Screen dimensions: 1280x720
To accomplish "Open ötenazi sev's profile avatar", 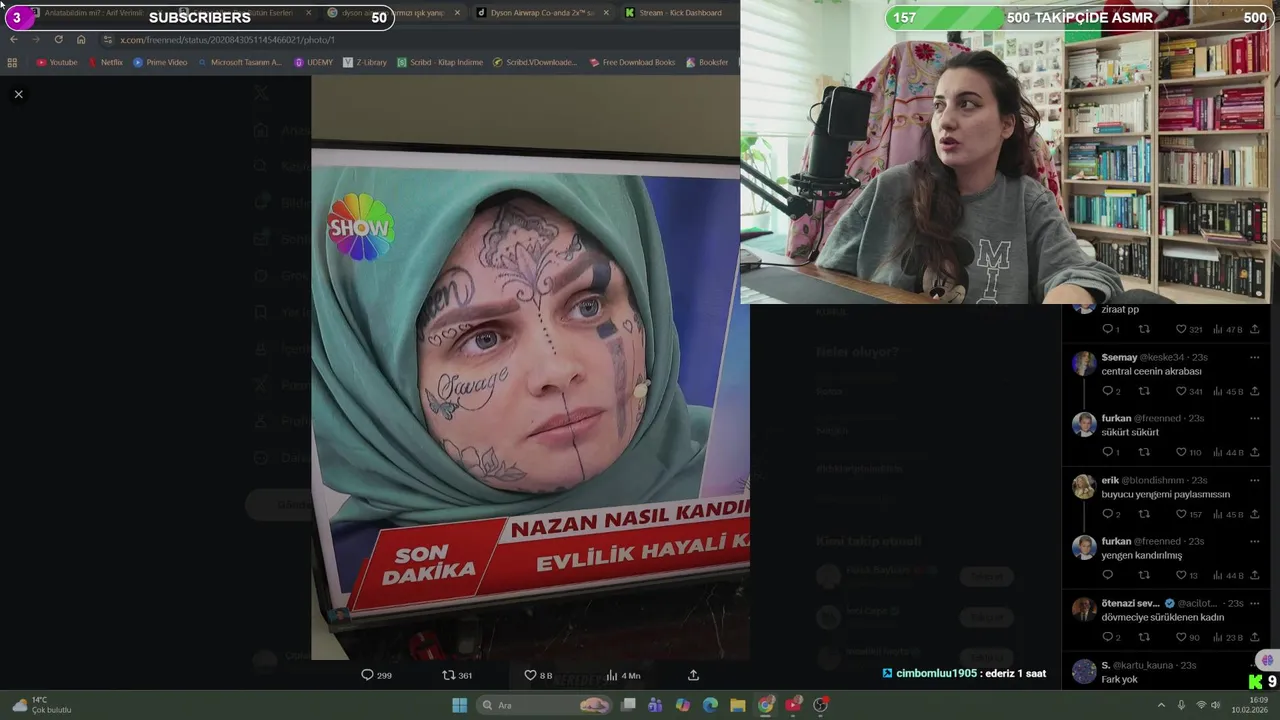I will pyautogui.click(x=1084, y=608).
